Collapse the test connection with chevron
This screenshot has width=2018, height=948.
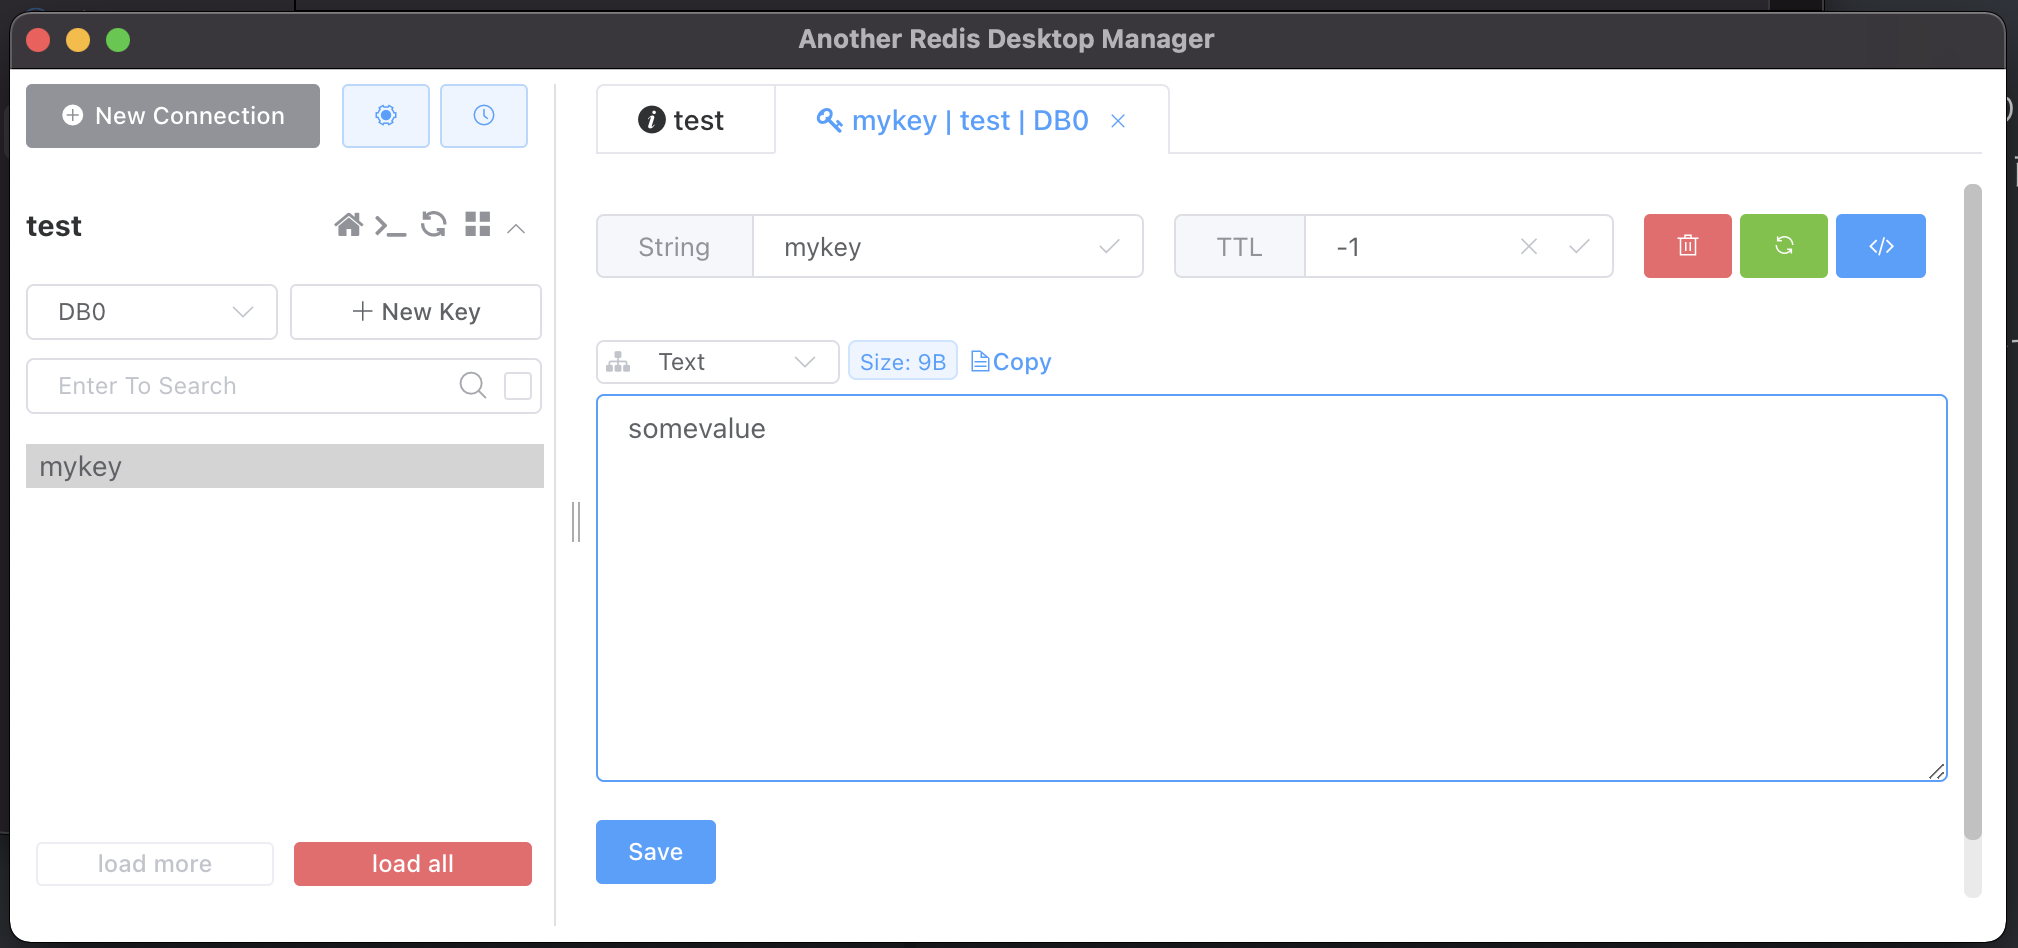[516, 229]
